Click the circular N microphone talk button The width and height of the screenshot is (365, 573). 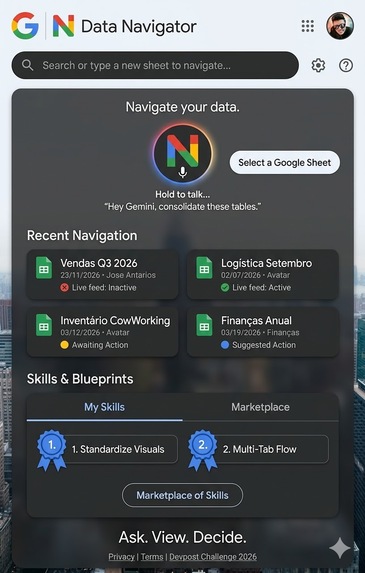[183, 153]
